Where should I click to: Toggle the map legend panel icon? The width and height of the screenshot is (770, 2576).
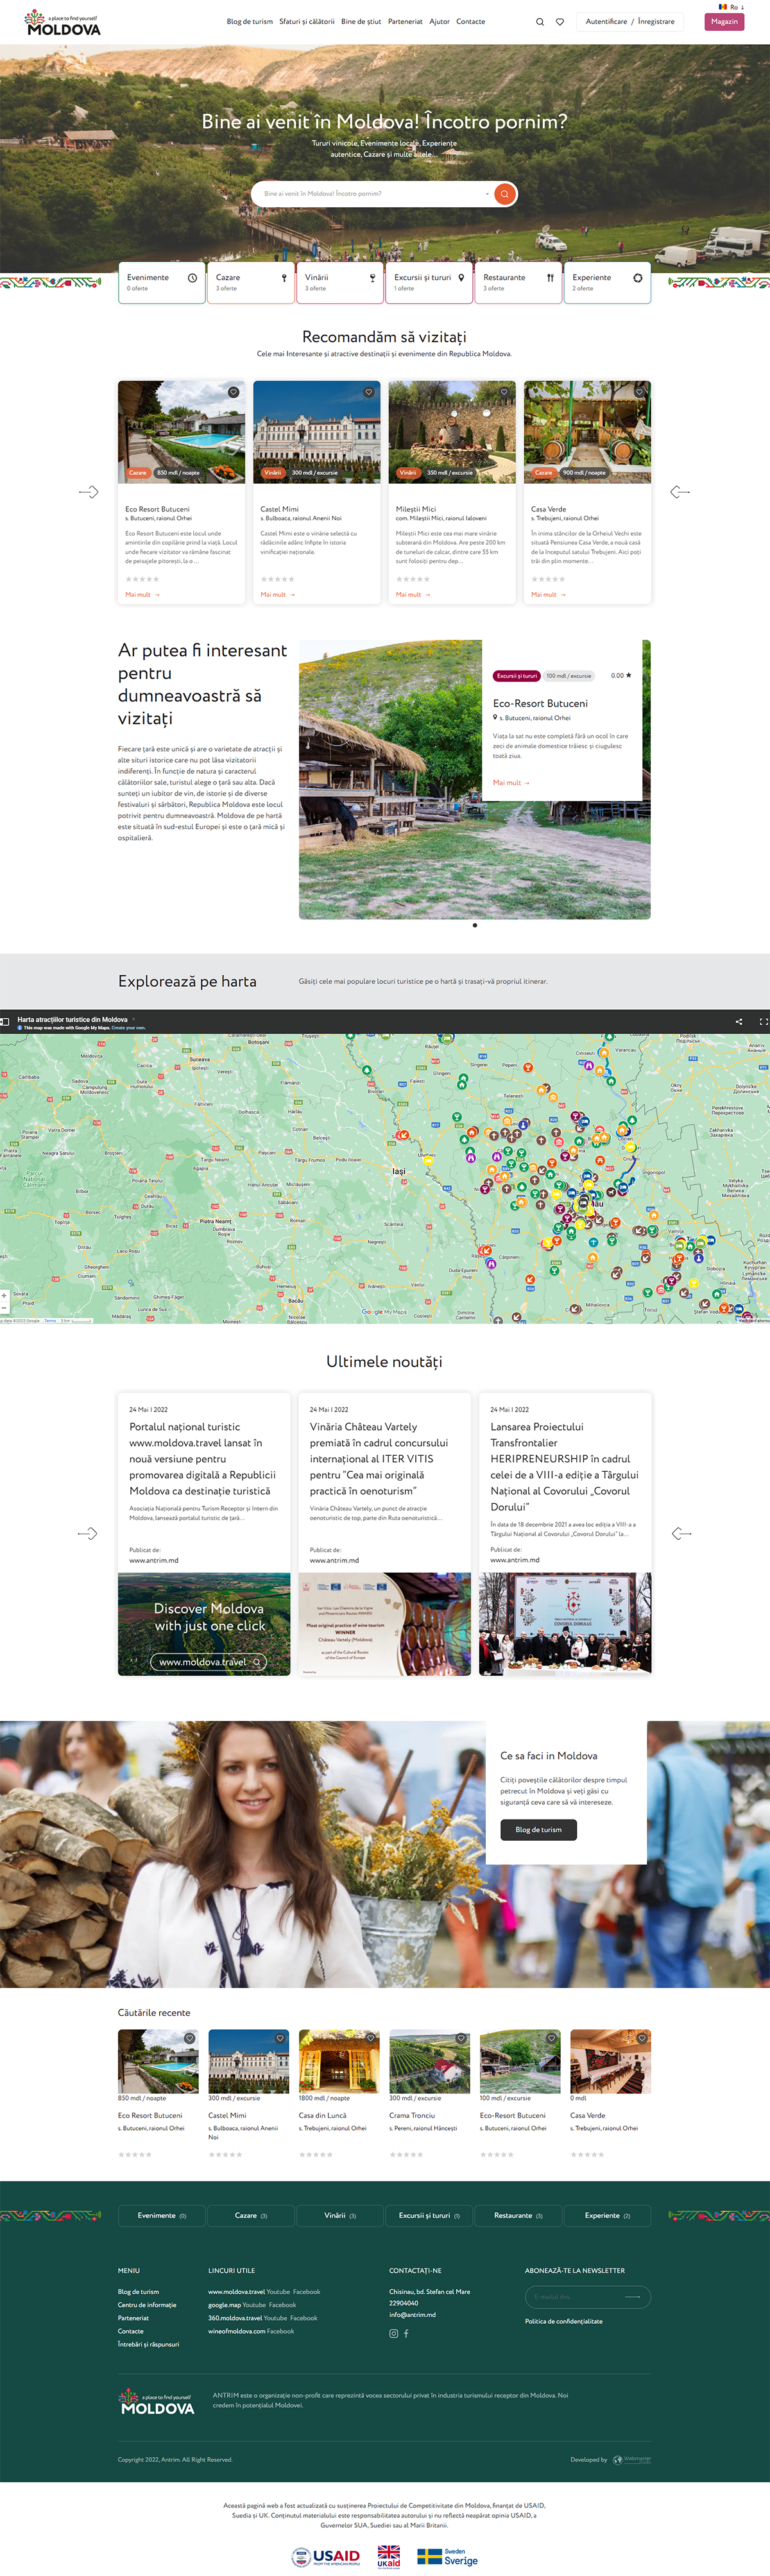click(x=5, y=1021)
